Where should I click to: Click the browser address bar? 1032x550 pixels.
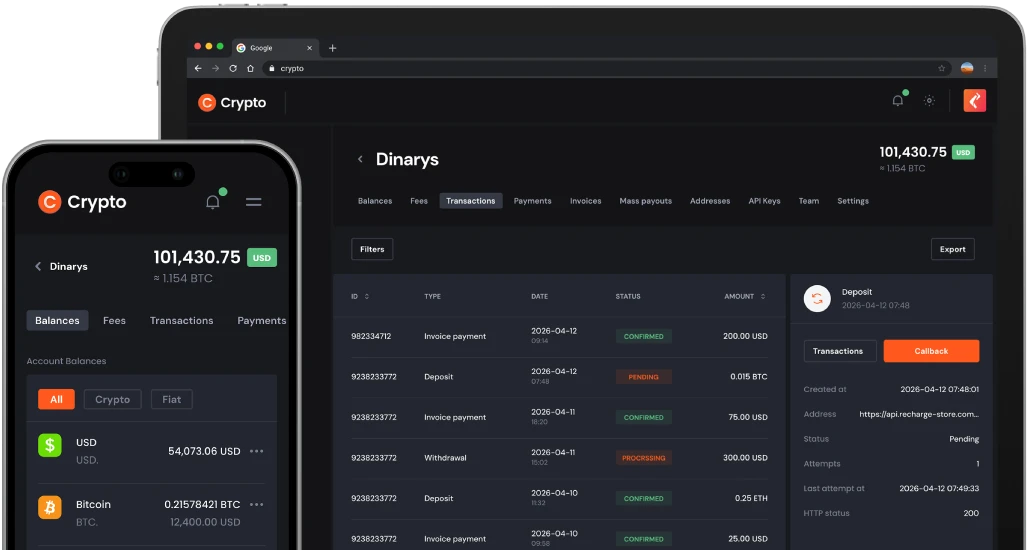(606, 68)
